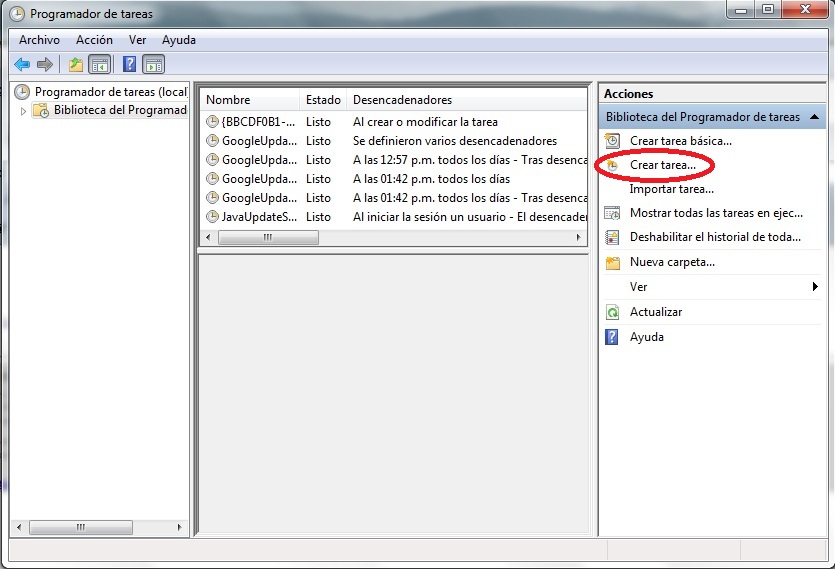Viewport: 835px width, 569px height.
Task: Open the Acción menu
Action: click(94, 40)
